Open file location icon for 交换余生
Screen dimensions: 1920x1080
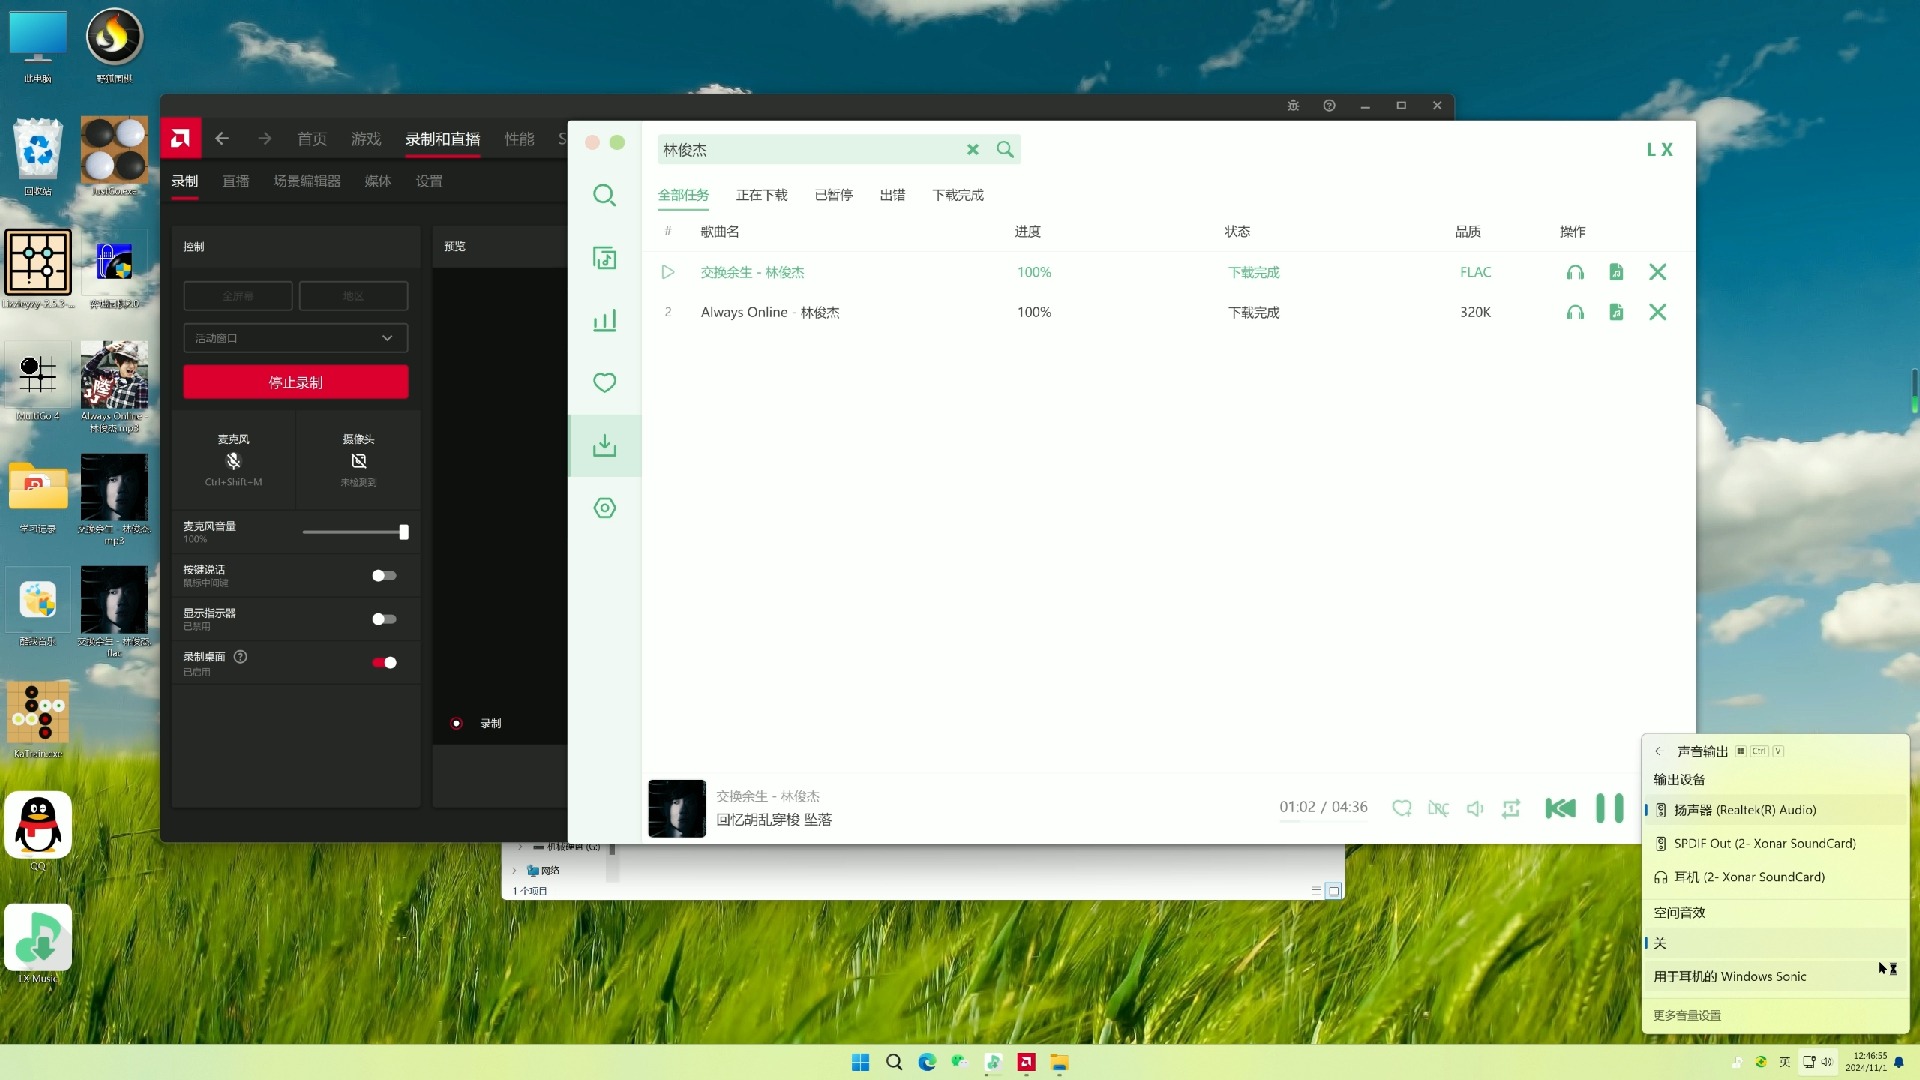pyautogui.click(x=1616, y=272)
